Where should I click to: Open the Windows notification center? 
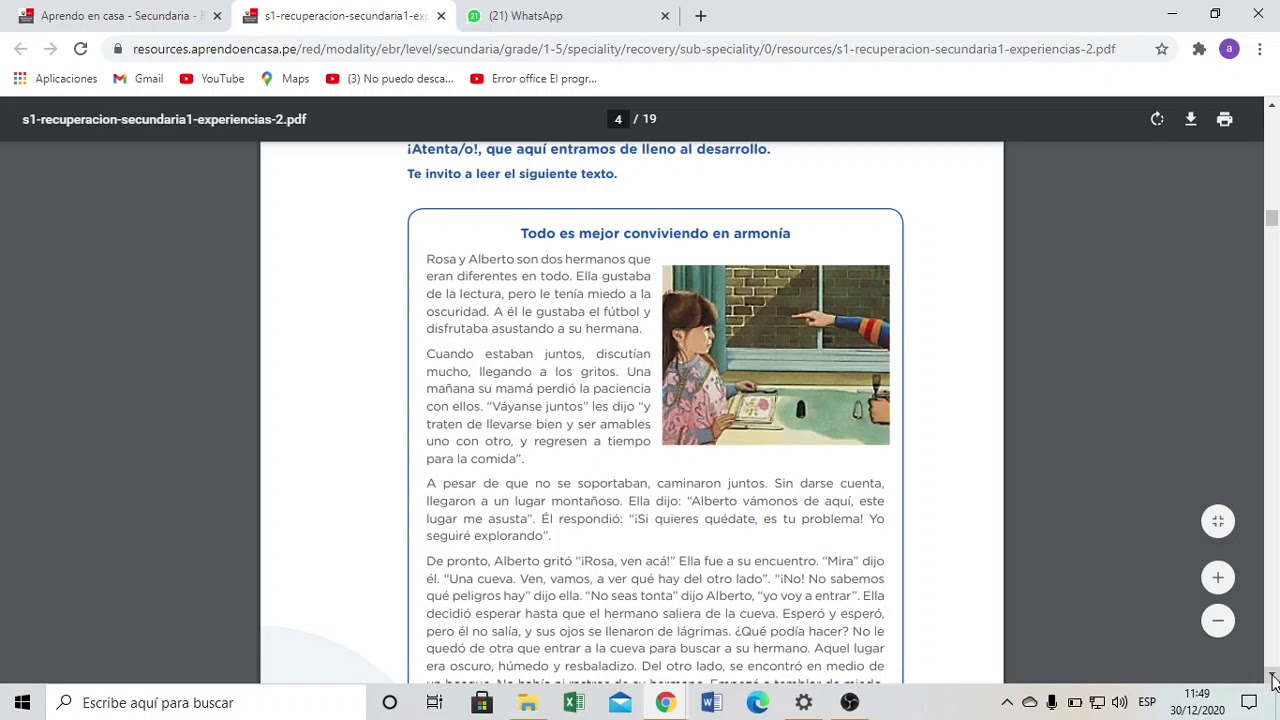1249,703
